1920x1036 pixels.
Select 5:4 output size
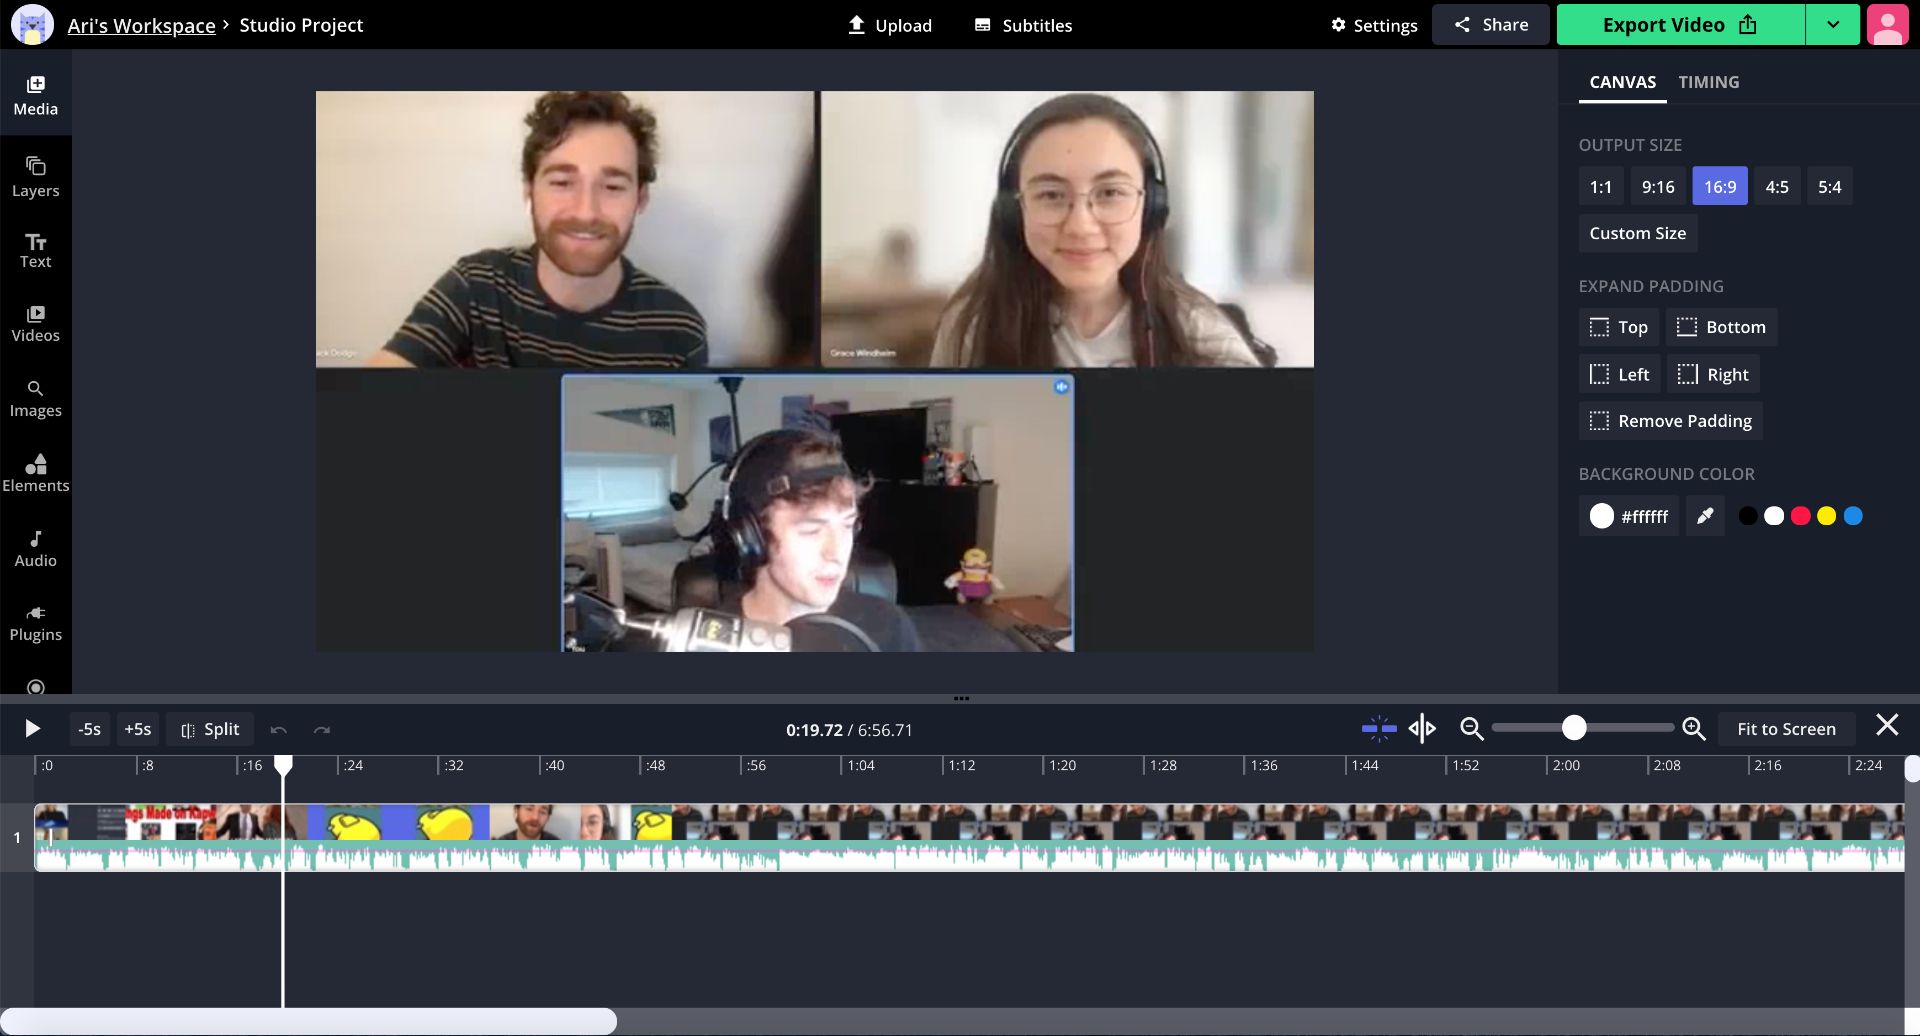(x=1830, y=186)
